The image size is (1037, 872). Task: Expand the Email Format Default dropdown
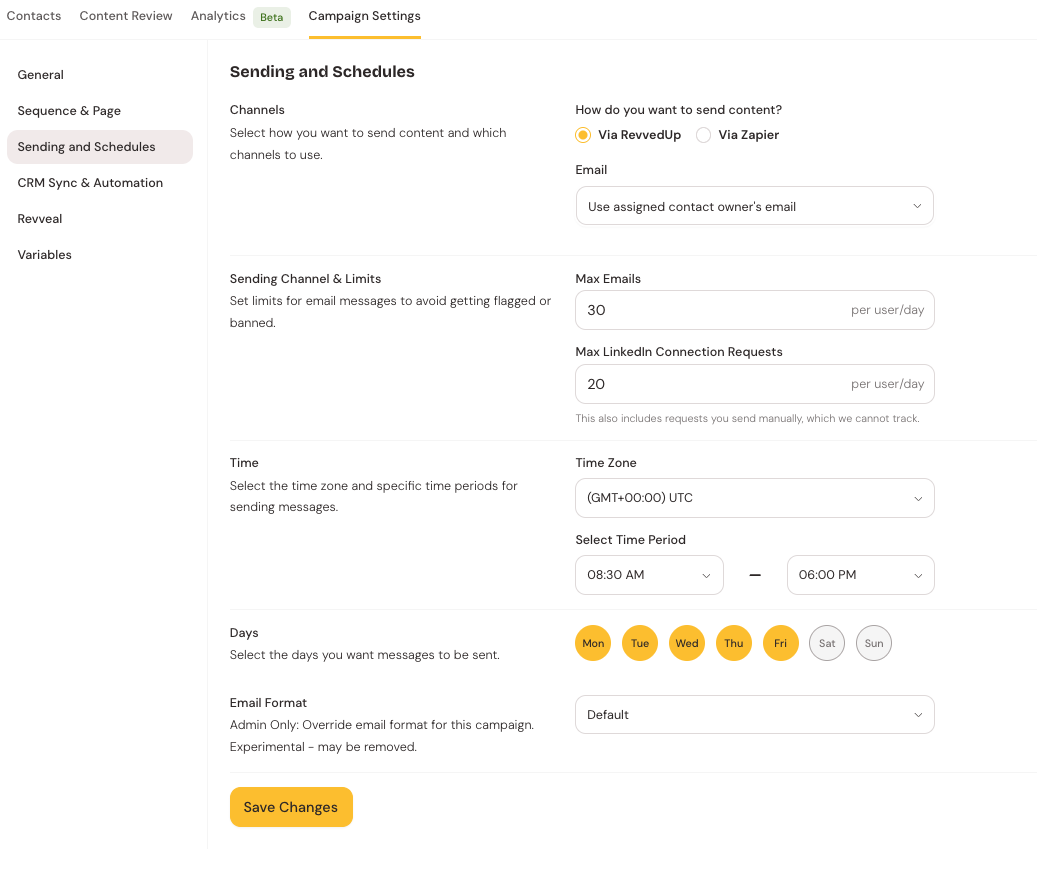click(754, 715)
